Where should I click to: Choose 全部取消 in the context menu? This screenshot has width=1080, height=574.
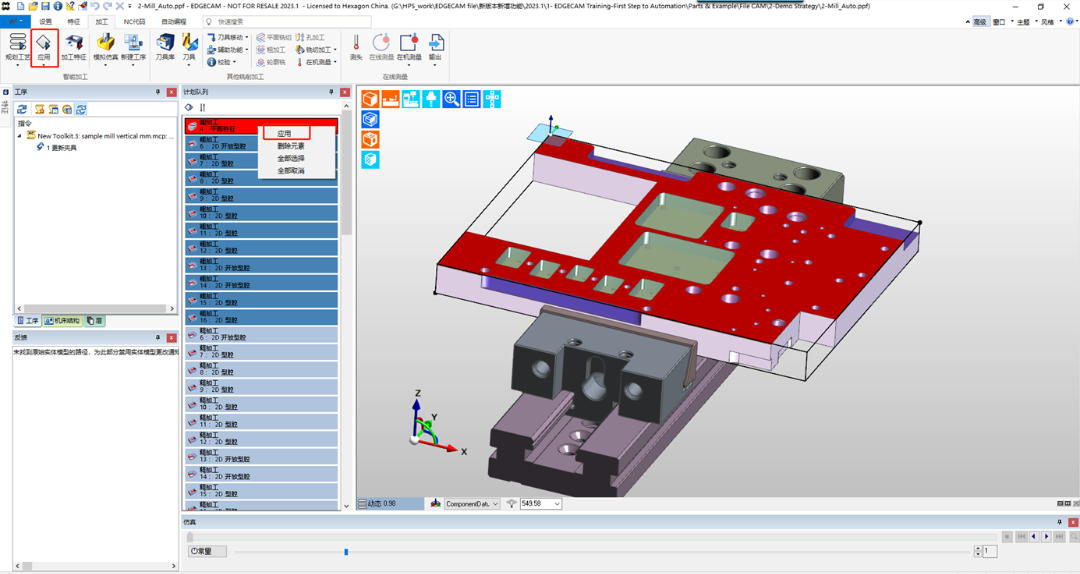coord(291,171)
